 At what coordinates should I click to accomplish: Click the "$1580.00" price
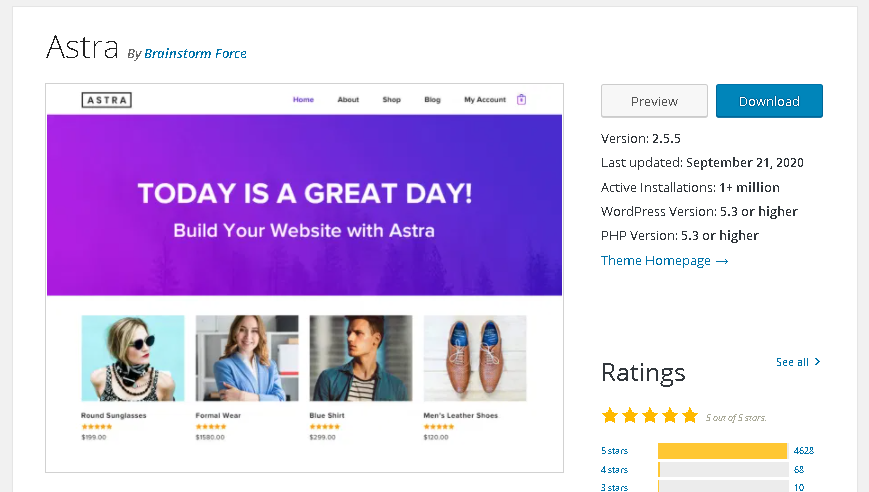pyautogui.click(x=210, y=437)
